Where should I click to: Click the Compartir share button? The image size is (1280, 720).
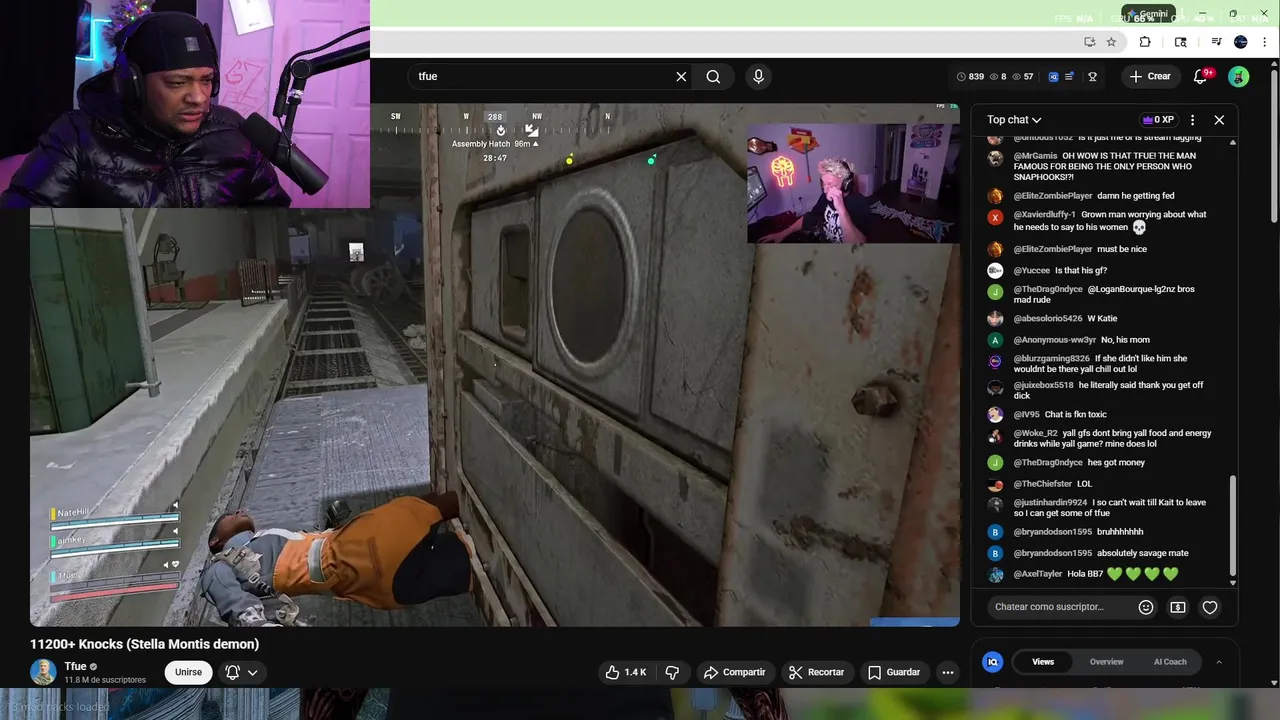point(734,672)
